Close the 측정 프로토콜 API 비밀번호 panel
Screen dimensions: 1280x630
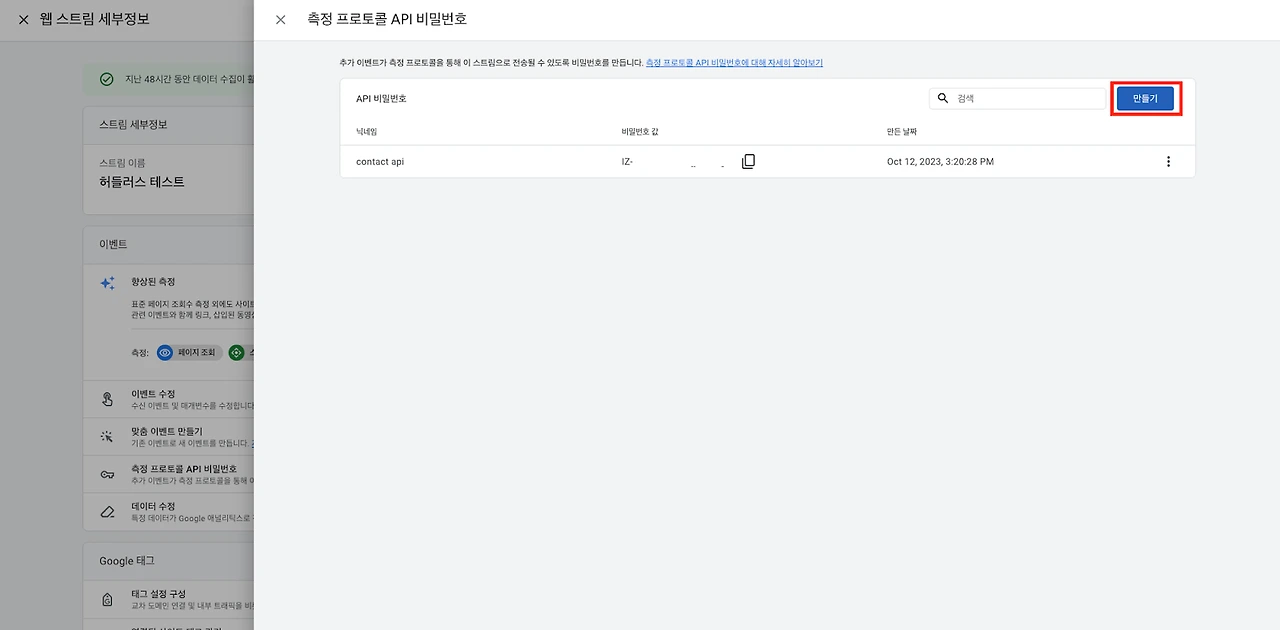click(x=280, y=19)
